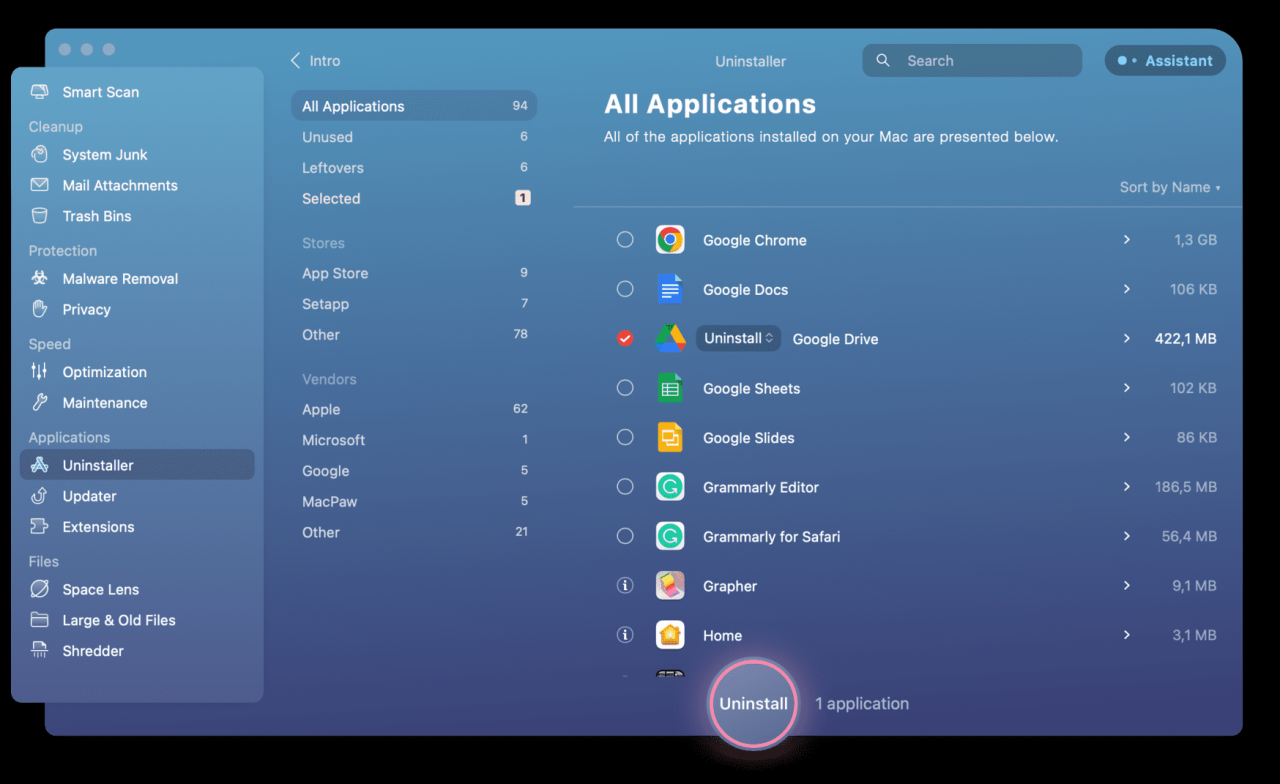Image resolution: width=1280 pixels, height=784 pixels.
Task: Show the Selected applications filter
Action: click(414, 199)
